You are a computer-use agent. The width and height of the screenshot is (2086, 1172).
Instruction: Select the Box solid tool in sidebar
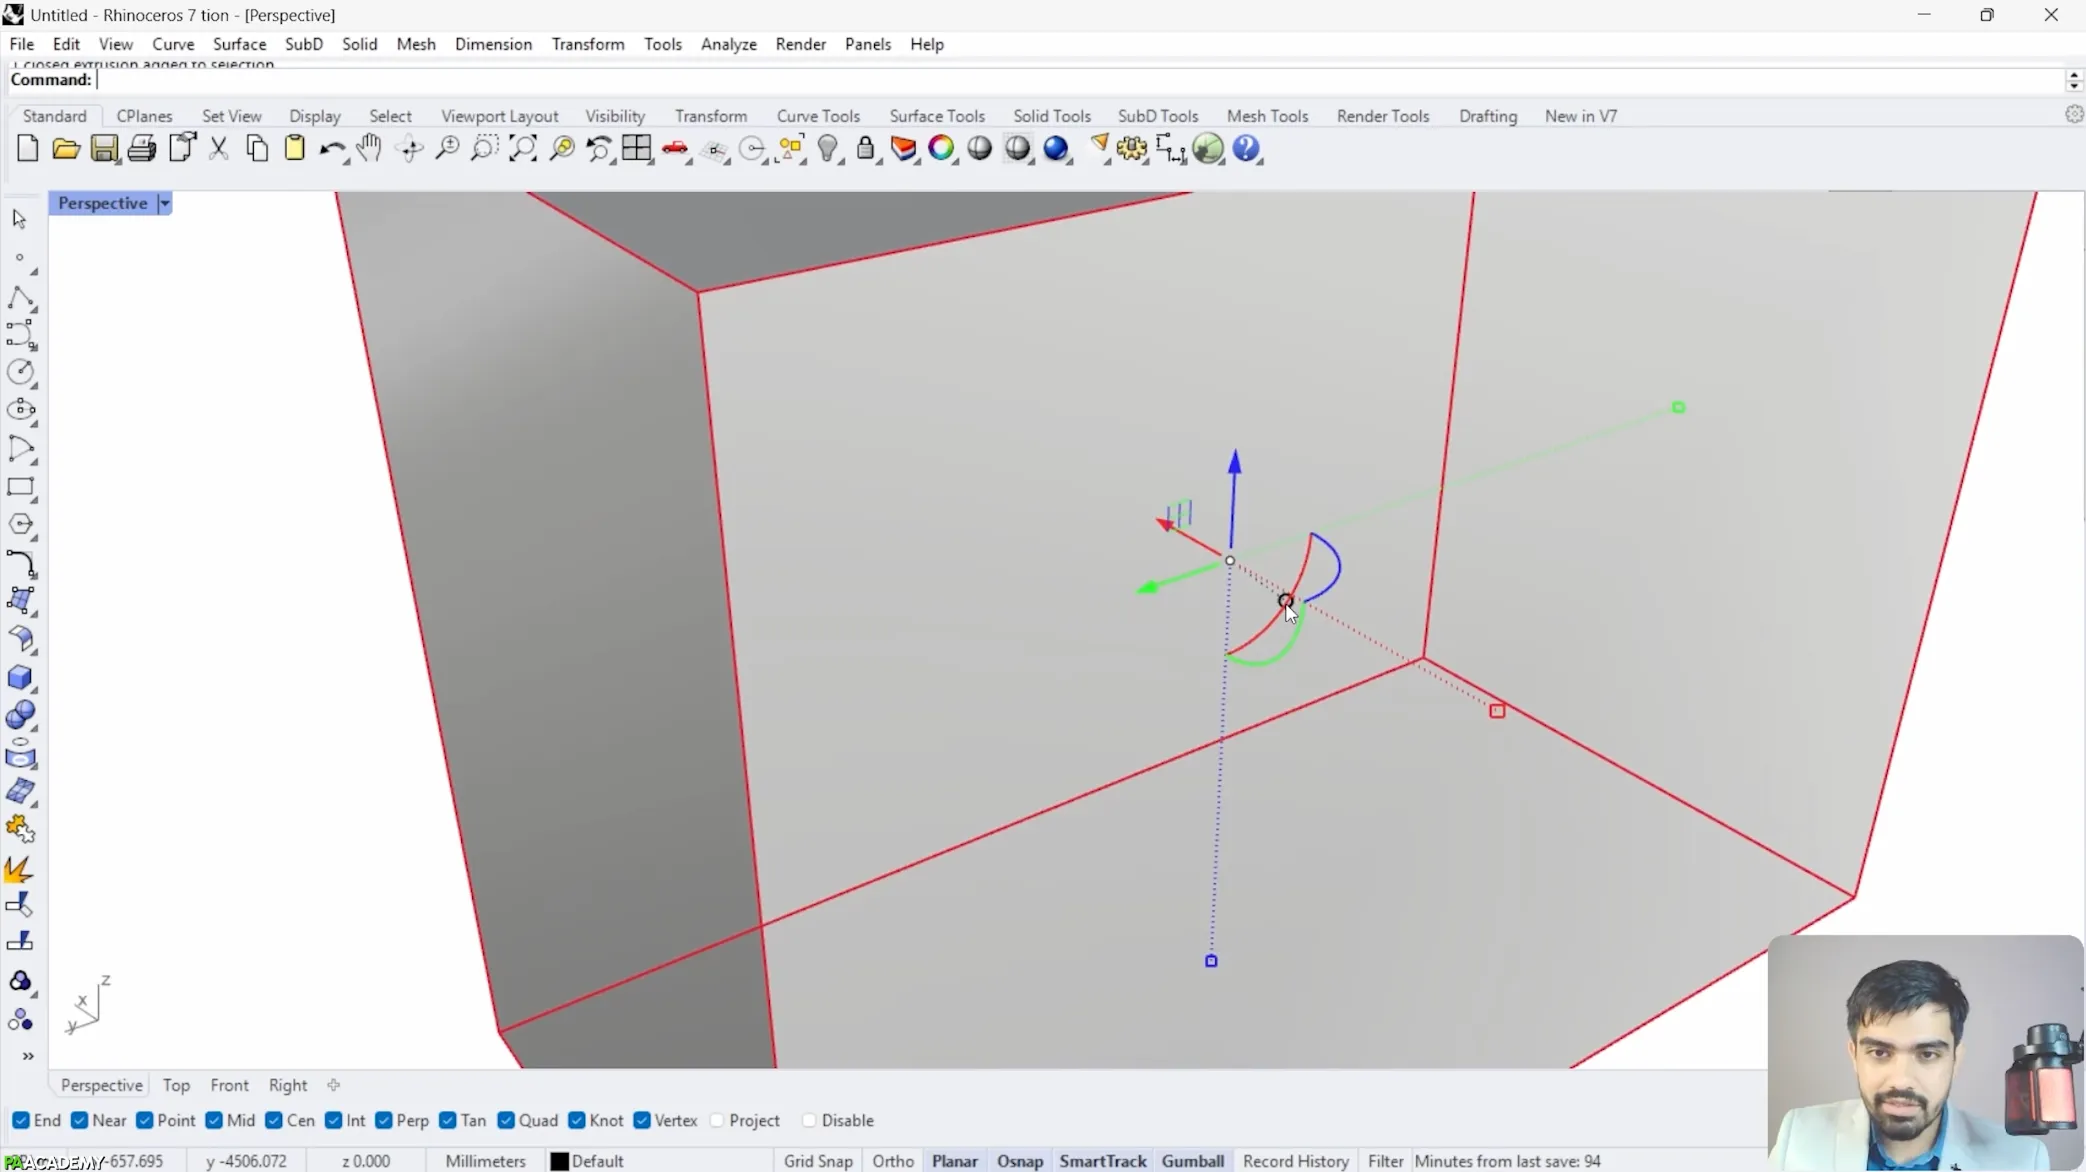coord(20,677)
